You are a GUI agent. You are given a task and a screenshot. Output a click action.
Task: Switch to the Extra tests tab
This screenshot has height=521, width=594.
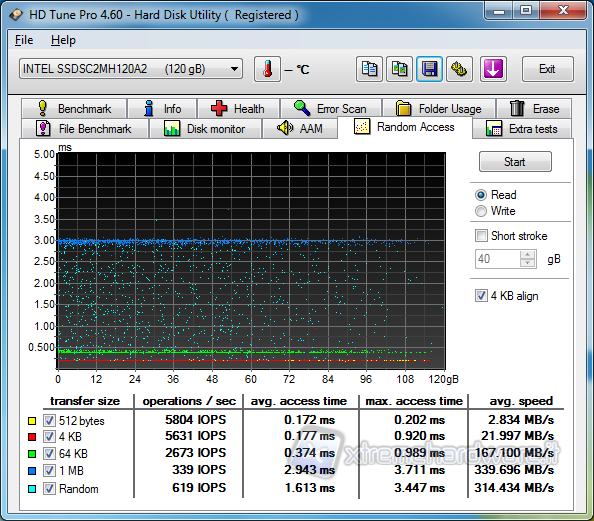point(522,129)
